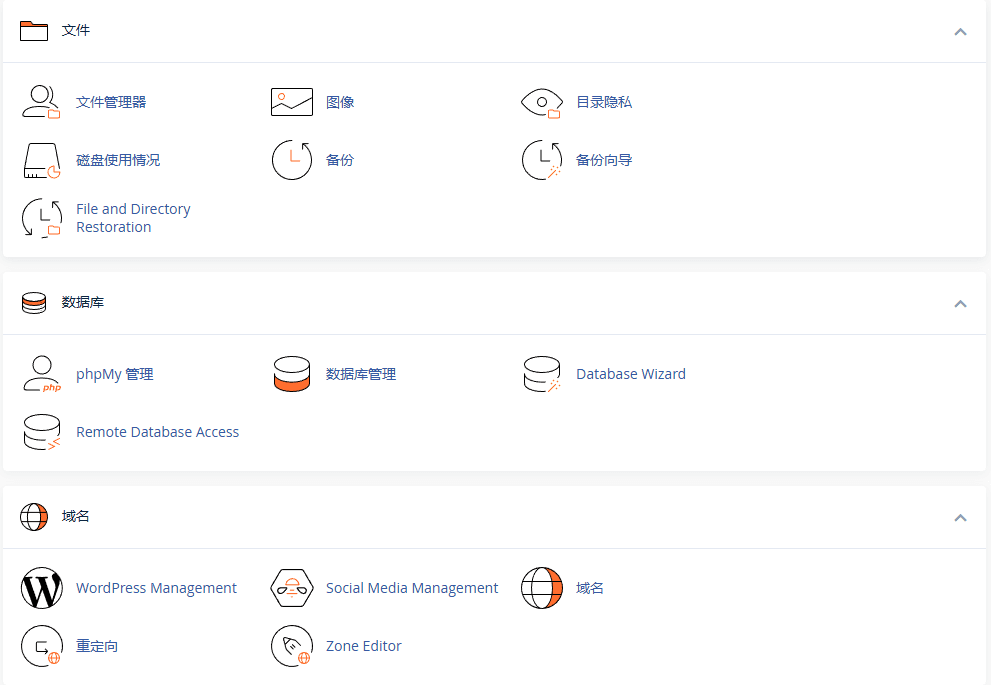The height and width of the screenshot is (685, 991).
Task: Open the 图像 images icon
Action: pyautogui.click(x=292, y=102)
